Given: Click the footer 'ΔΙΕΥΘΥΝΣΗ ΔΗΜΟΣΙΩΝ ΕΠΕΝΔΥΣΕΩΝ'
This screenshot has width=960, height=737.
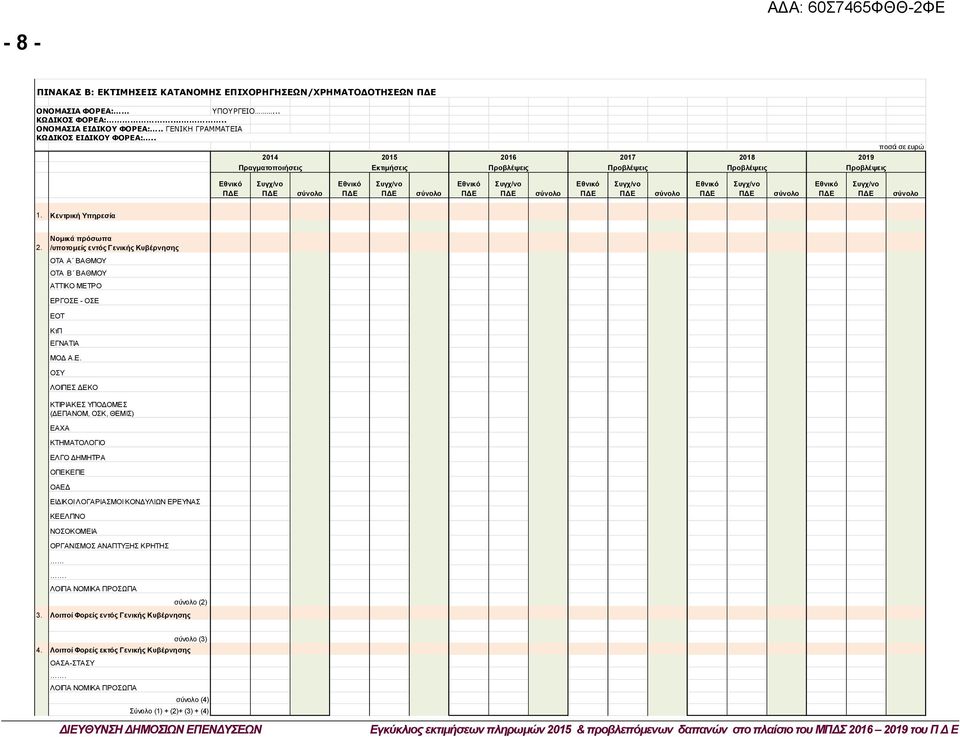Looking at the screenshot, I should tap(160, 729).
